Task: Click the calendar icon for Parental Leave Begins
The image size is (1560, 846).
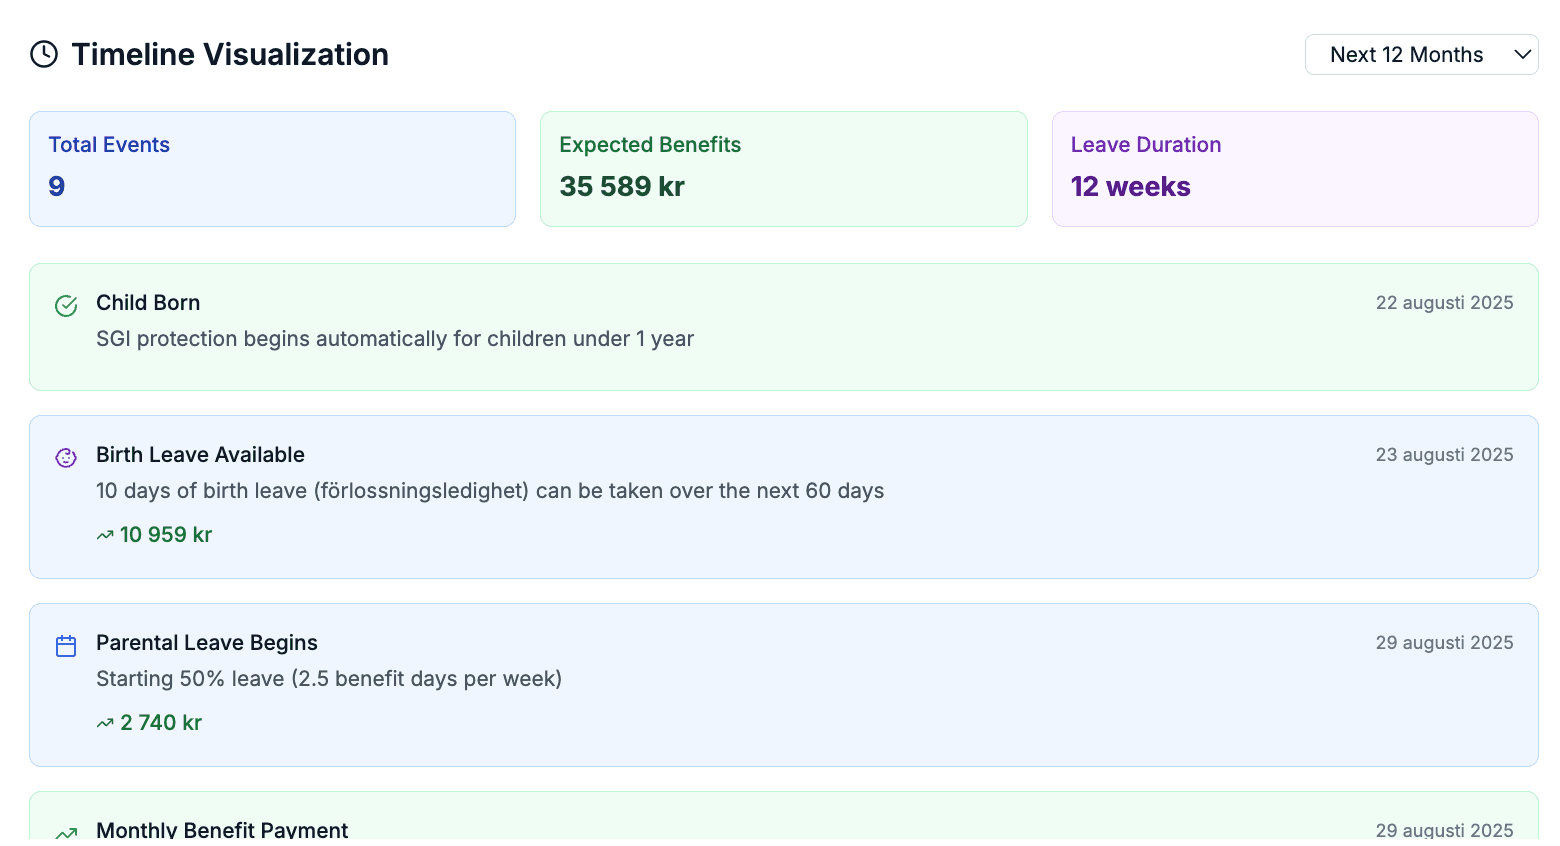Action: click(66, 646)
